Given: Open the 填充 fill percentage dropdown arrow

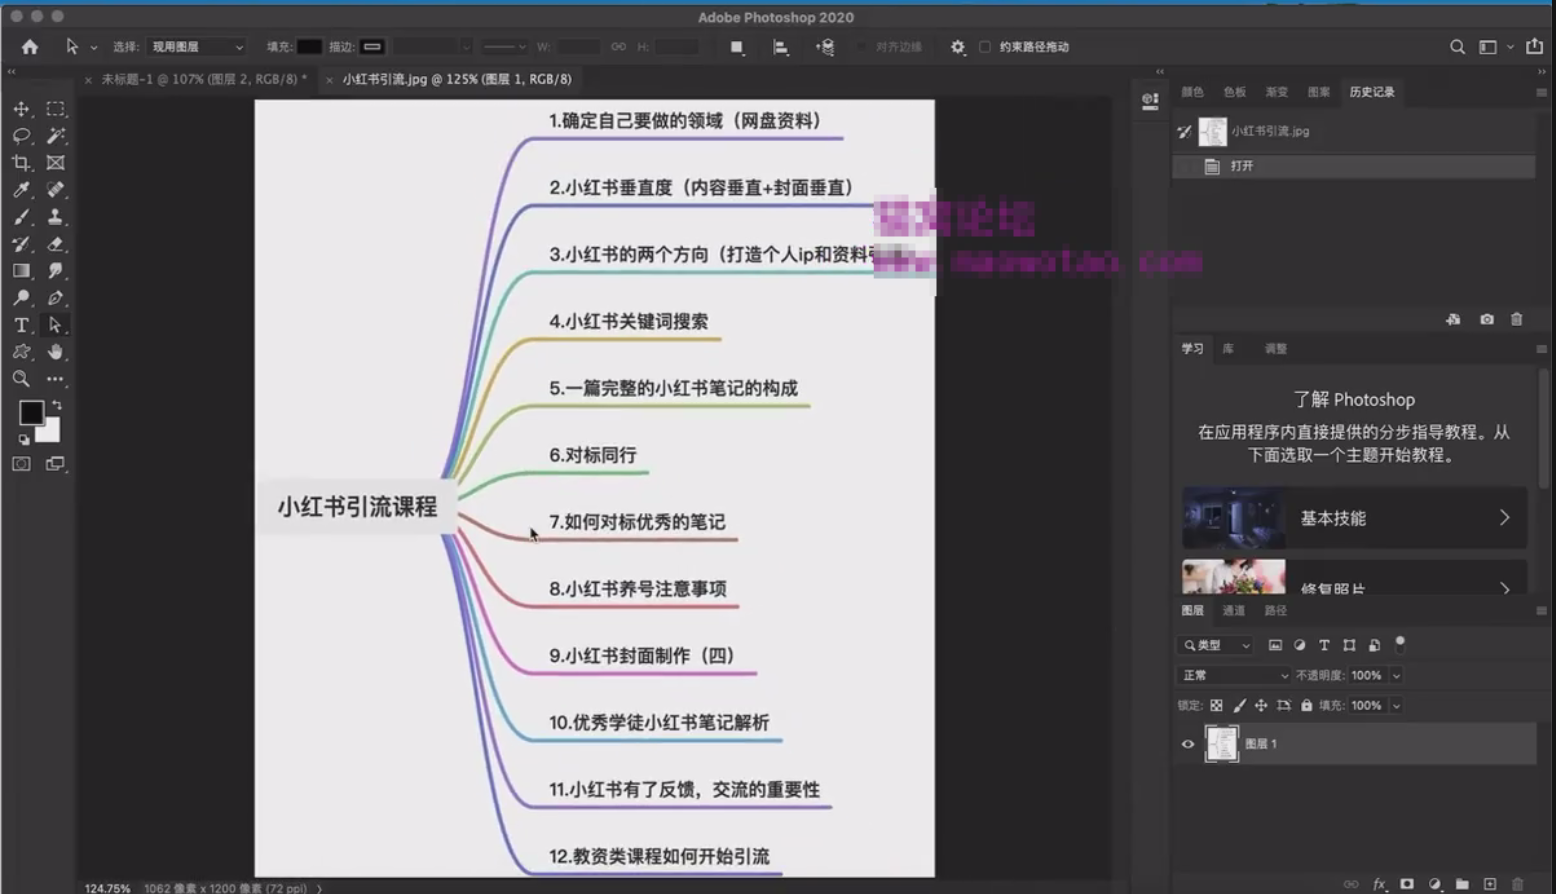Looking at the screenshot, I should click(x=1396, y=705).
